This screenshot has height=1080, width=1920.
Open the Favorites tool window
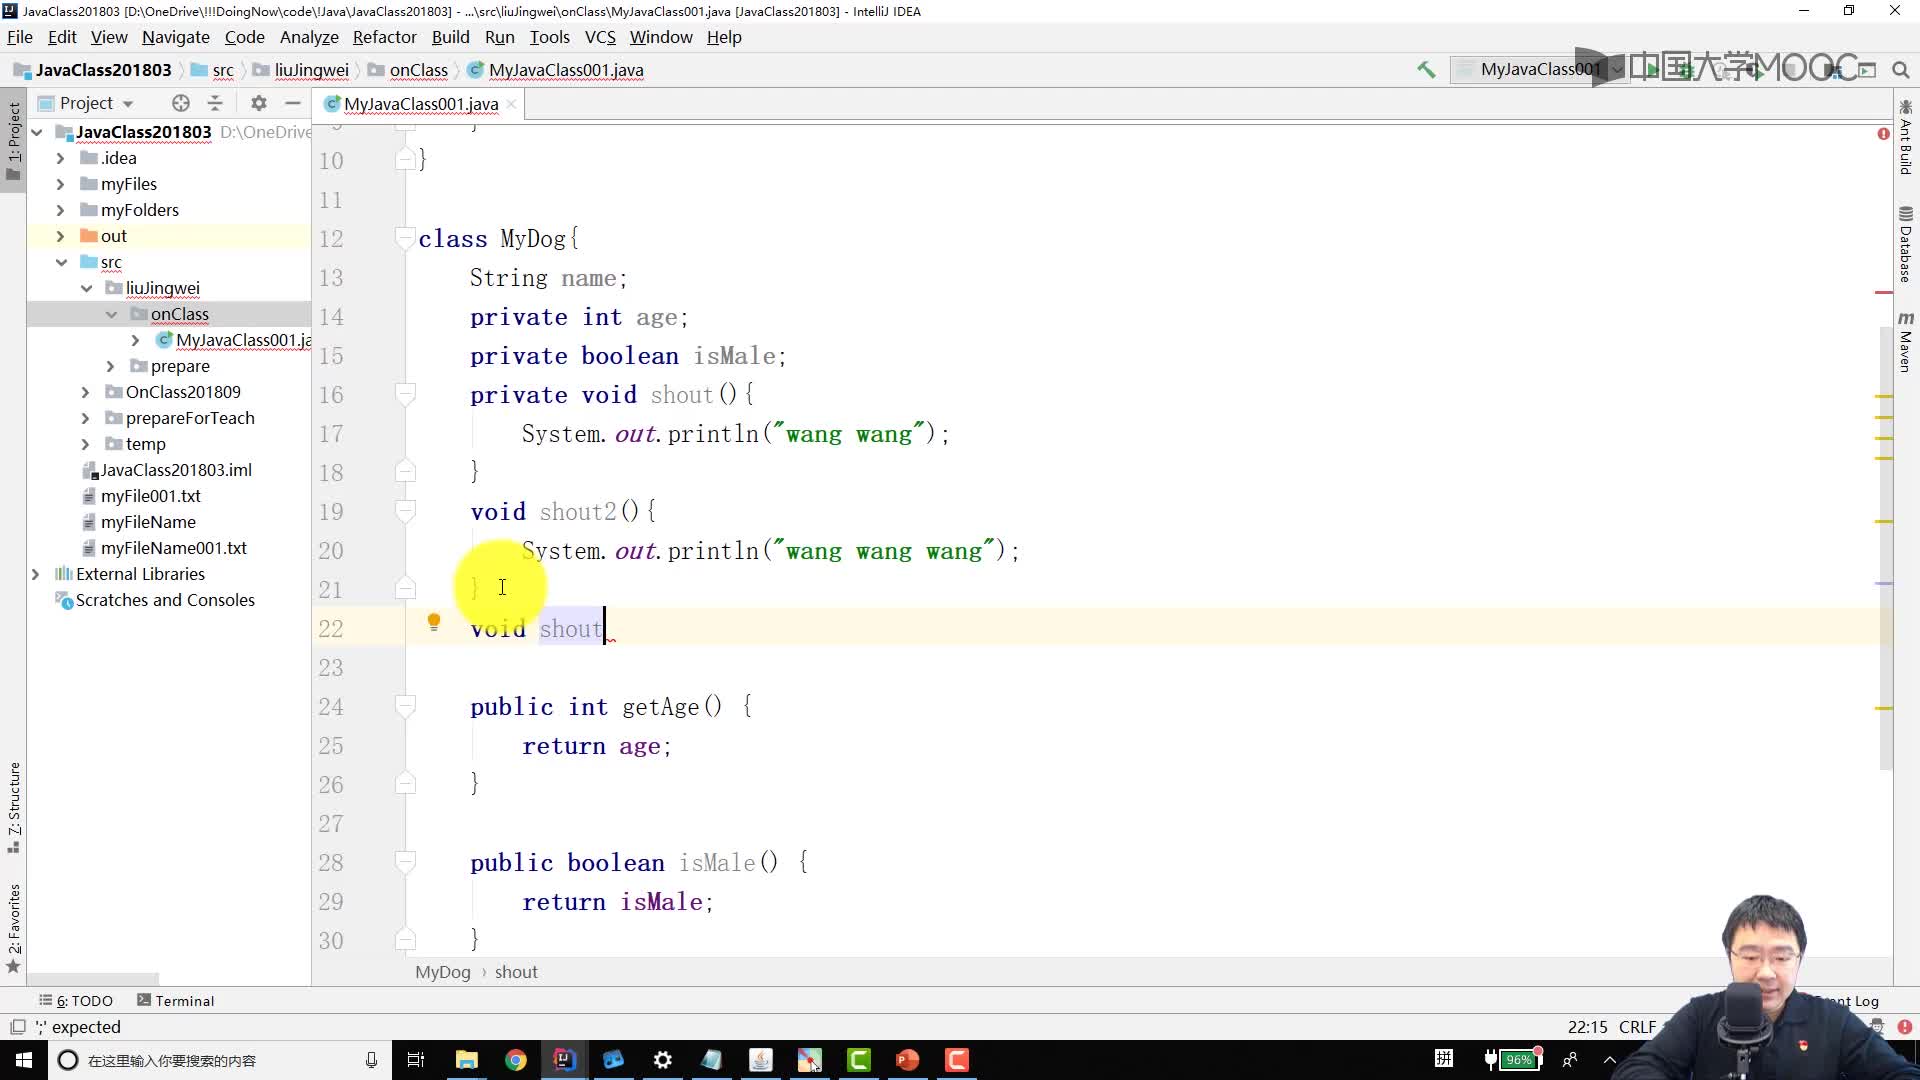pos(14,928)
